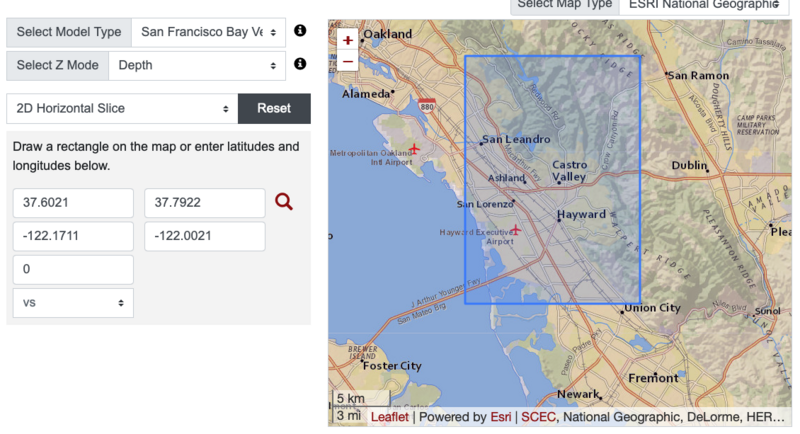Image resolution: width=800 pixels, height=434 pixels.
Task: Open the Select Model Type dropdown
Action: [208, 32]
